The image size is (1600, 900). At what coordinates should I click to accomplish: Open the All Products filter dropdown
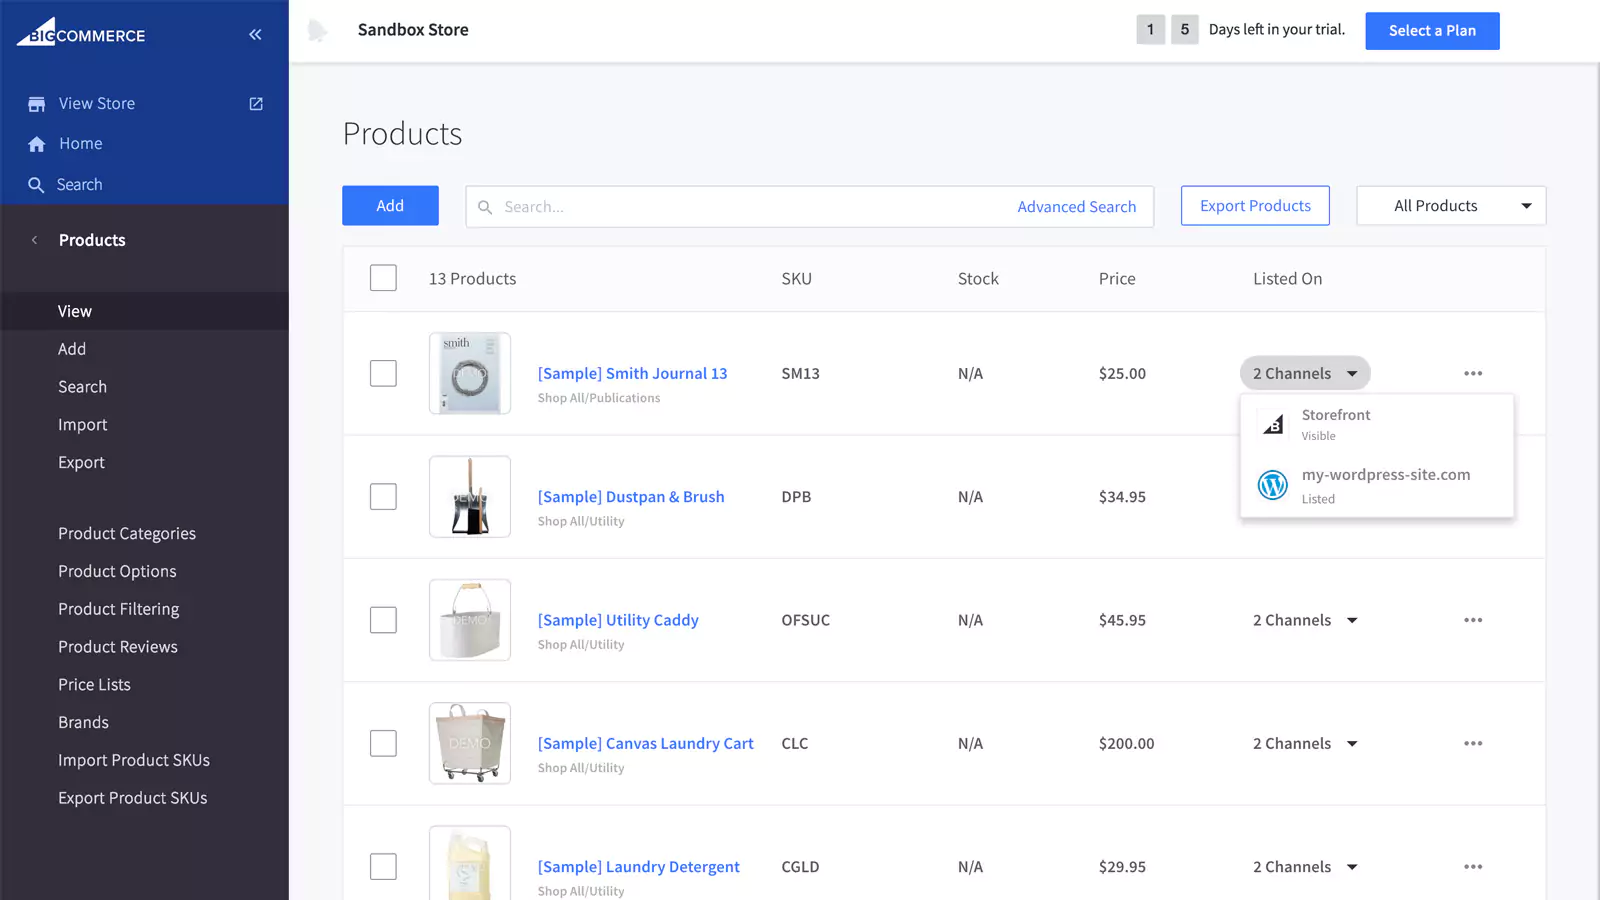point(1451,206)
